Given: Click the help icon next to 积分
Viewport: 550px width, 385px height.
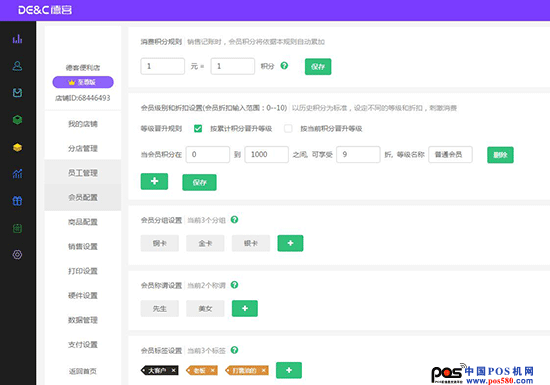Looking at the screenshot, I should (284, 66).
